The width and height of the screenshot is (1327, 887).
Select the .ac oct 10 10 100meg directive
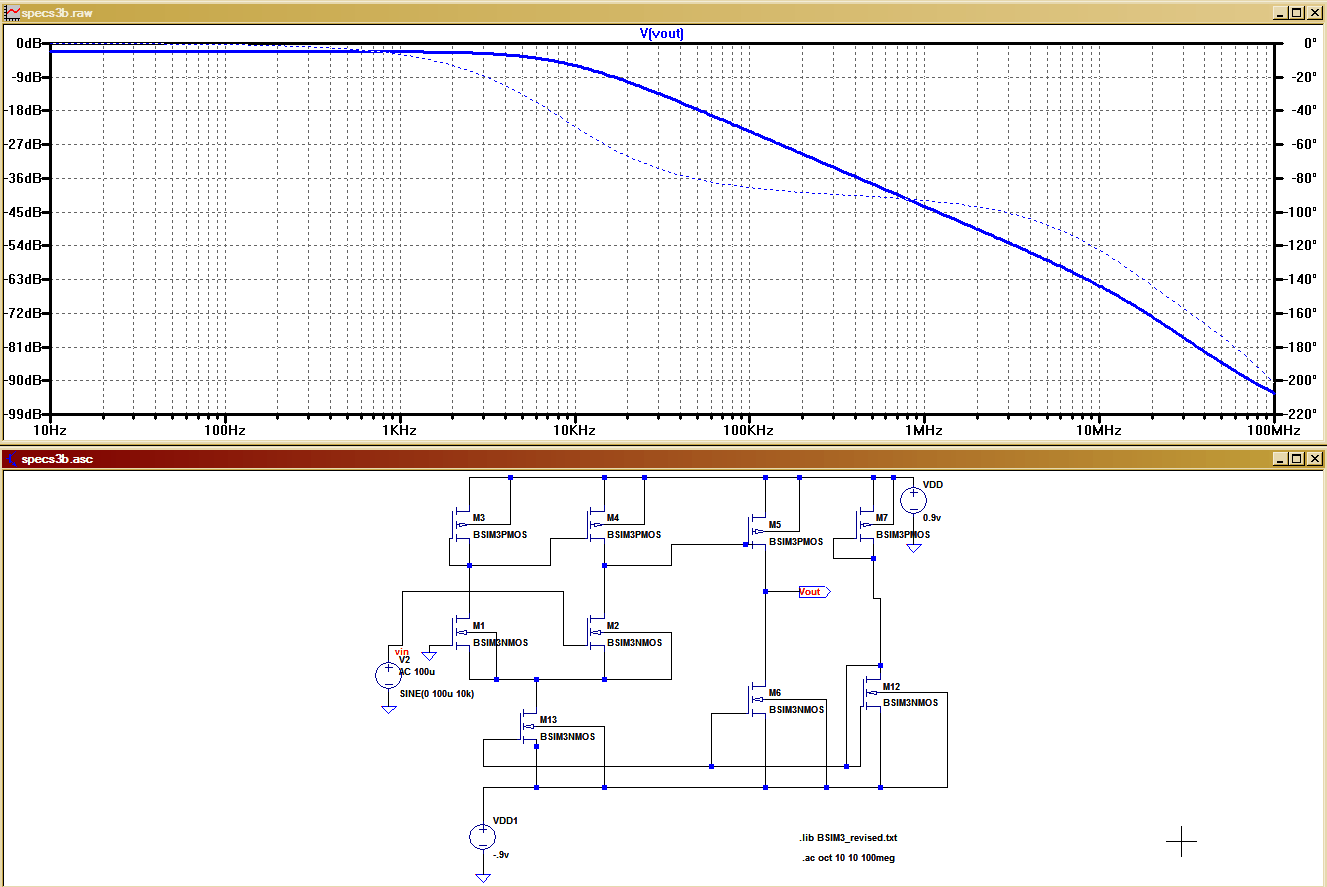coord(851,858)
